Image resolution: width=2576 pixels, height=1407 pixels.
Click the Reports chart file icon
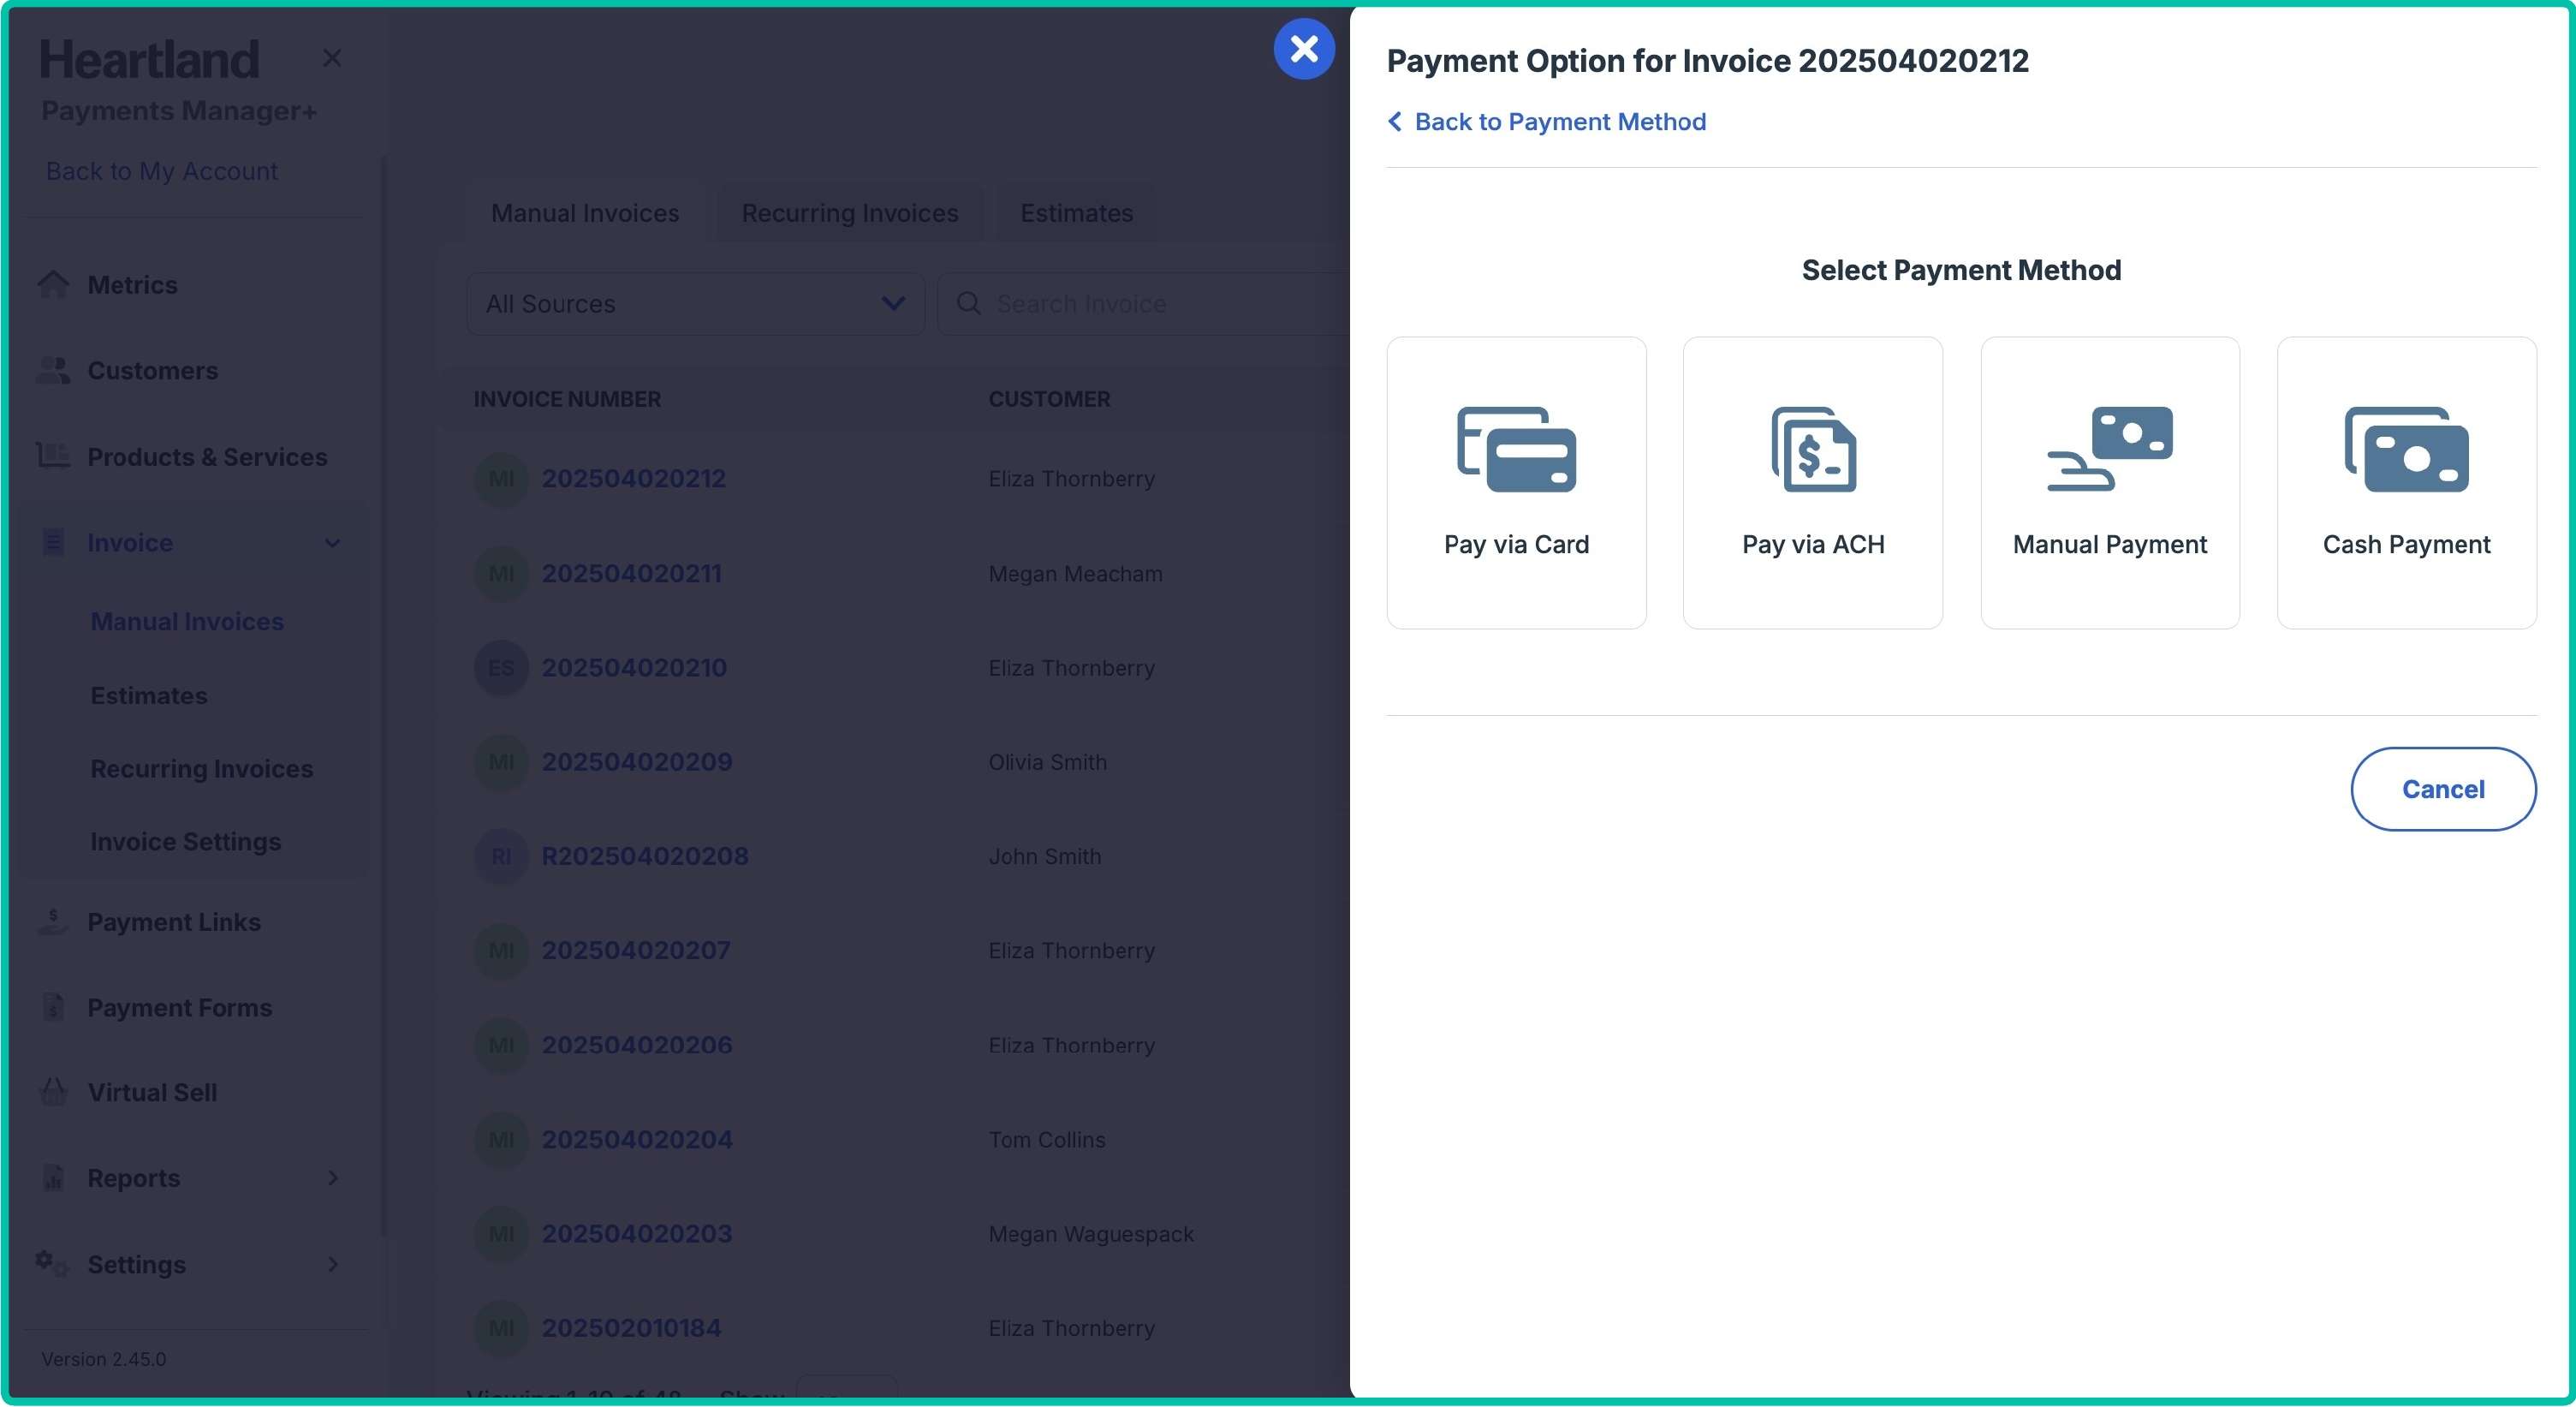click(53, 1179)
